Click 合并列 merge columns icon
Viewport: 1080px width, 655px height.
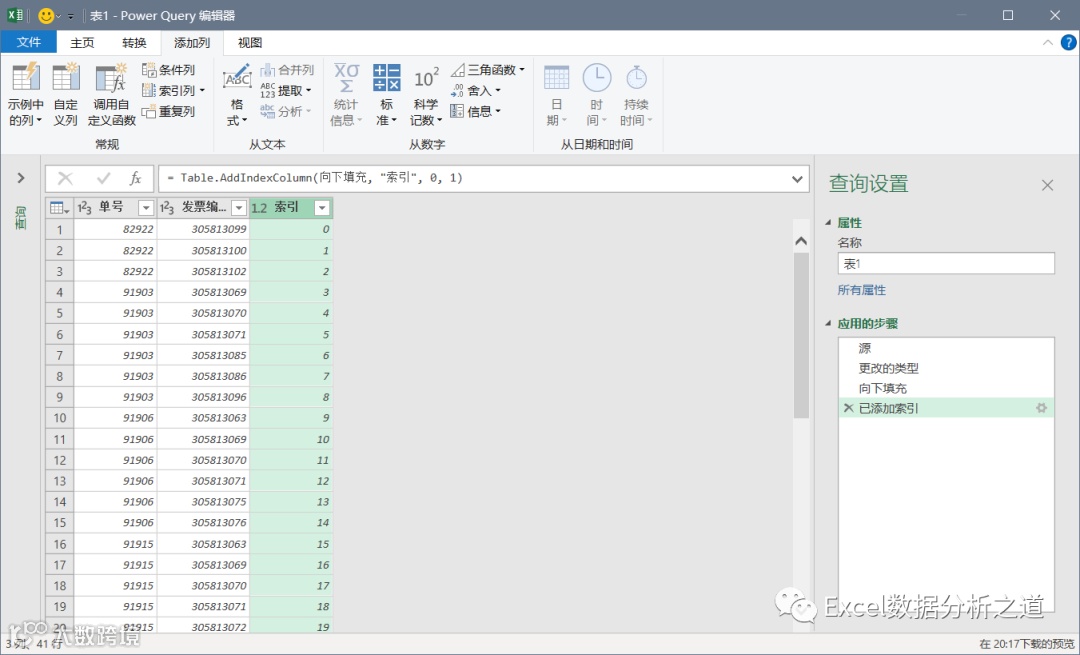click(x=287, y=70)
